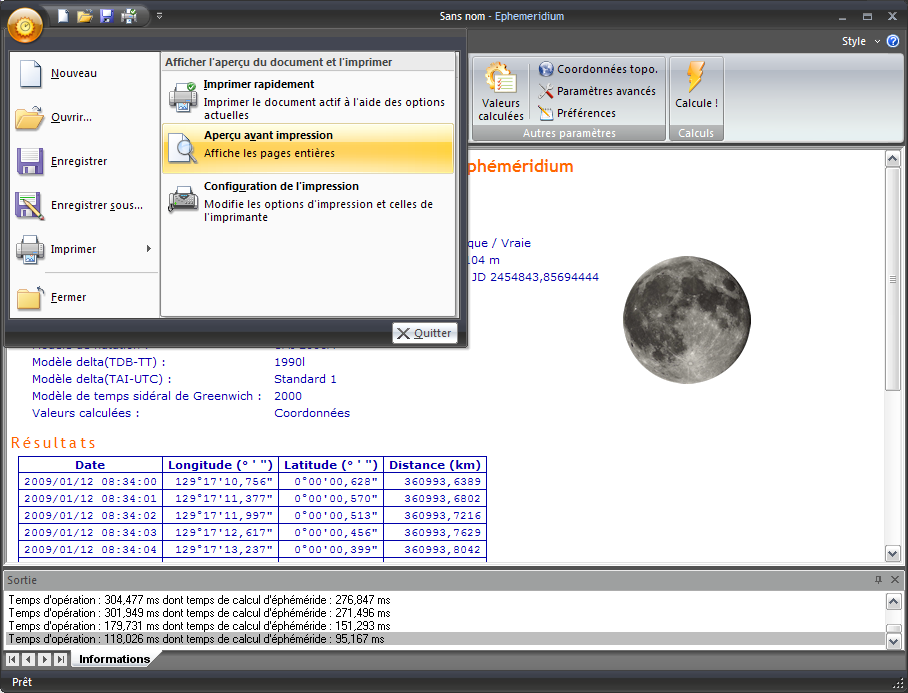908x693 pixels.
Task: Click the Ephemeridium application orb button
Action: pos(25,24)
